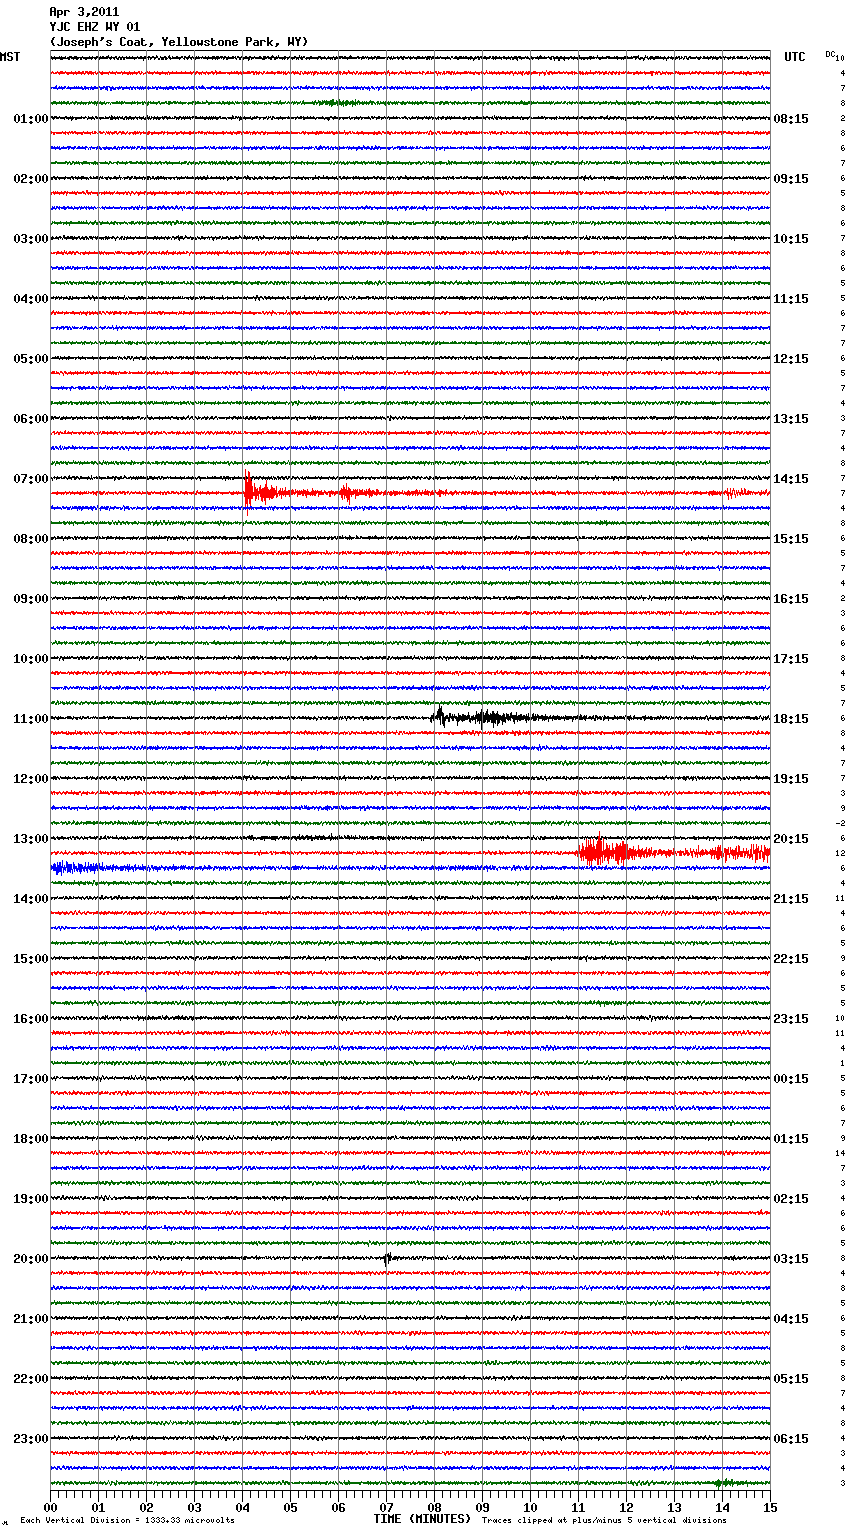The image size is (850, 1534).
Task: Select the 20:00 MST hour label
Action: 30,1259
